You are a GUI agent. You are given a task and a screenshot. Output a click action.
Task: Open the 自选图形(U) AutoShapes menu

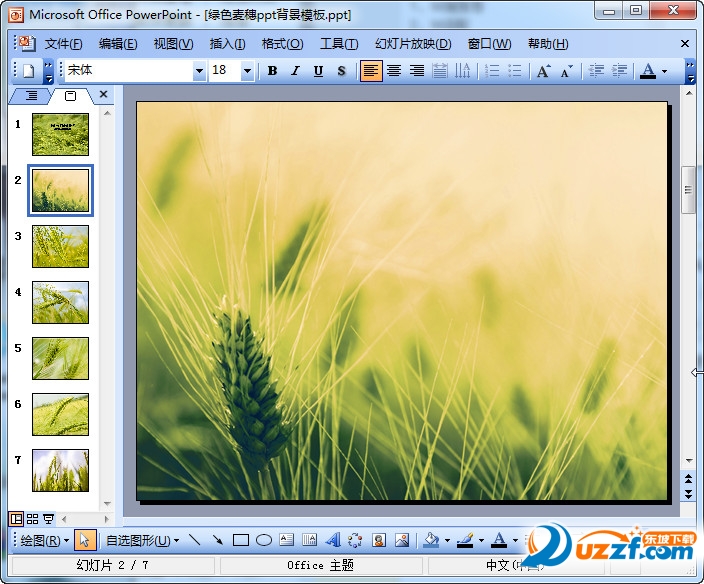point(142,540)
